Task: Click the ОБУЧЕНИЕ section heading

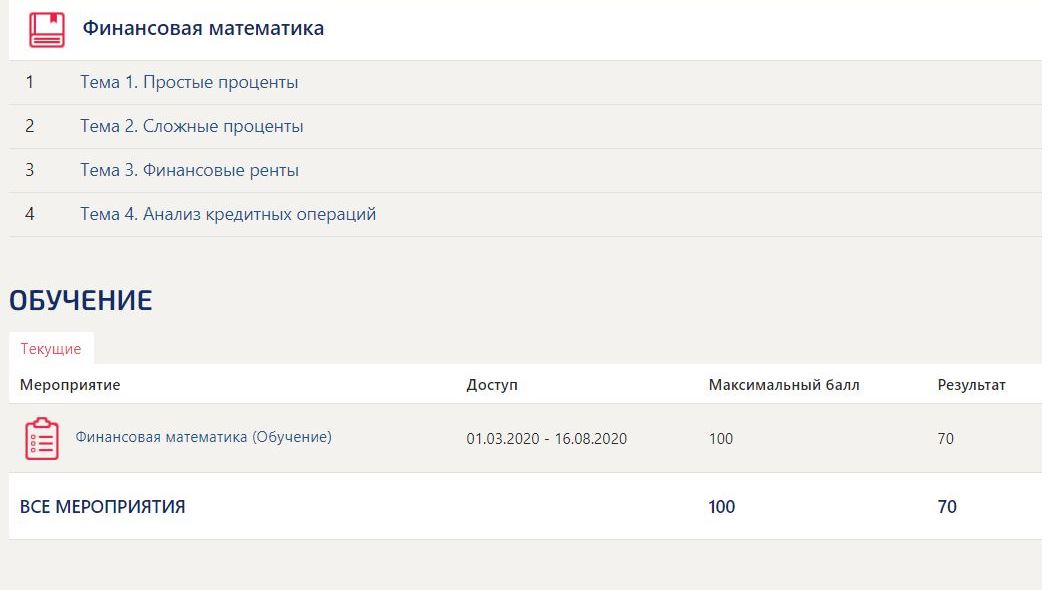Action: 81,300
